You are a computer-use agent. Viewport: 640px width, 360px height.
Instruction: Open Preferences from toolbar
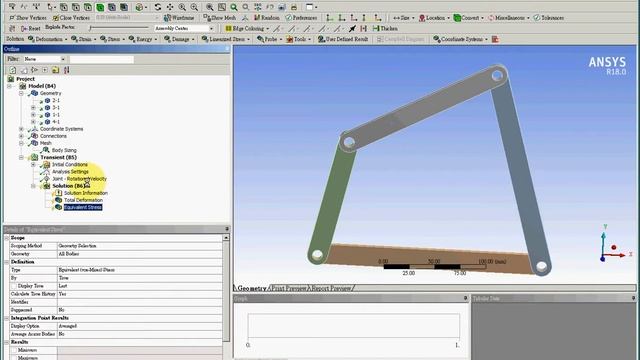pyautogui.click(x=301, y=18)
